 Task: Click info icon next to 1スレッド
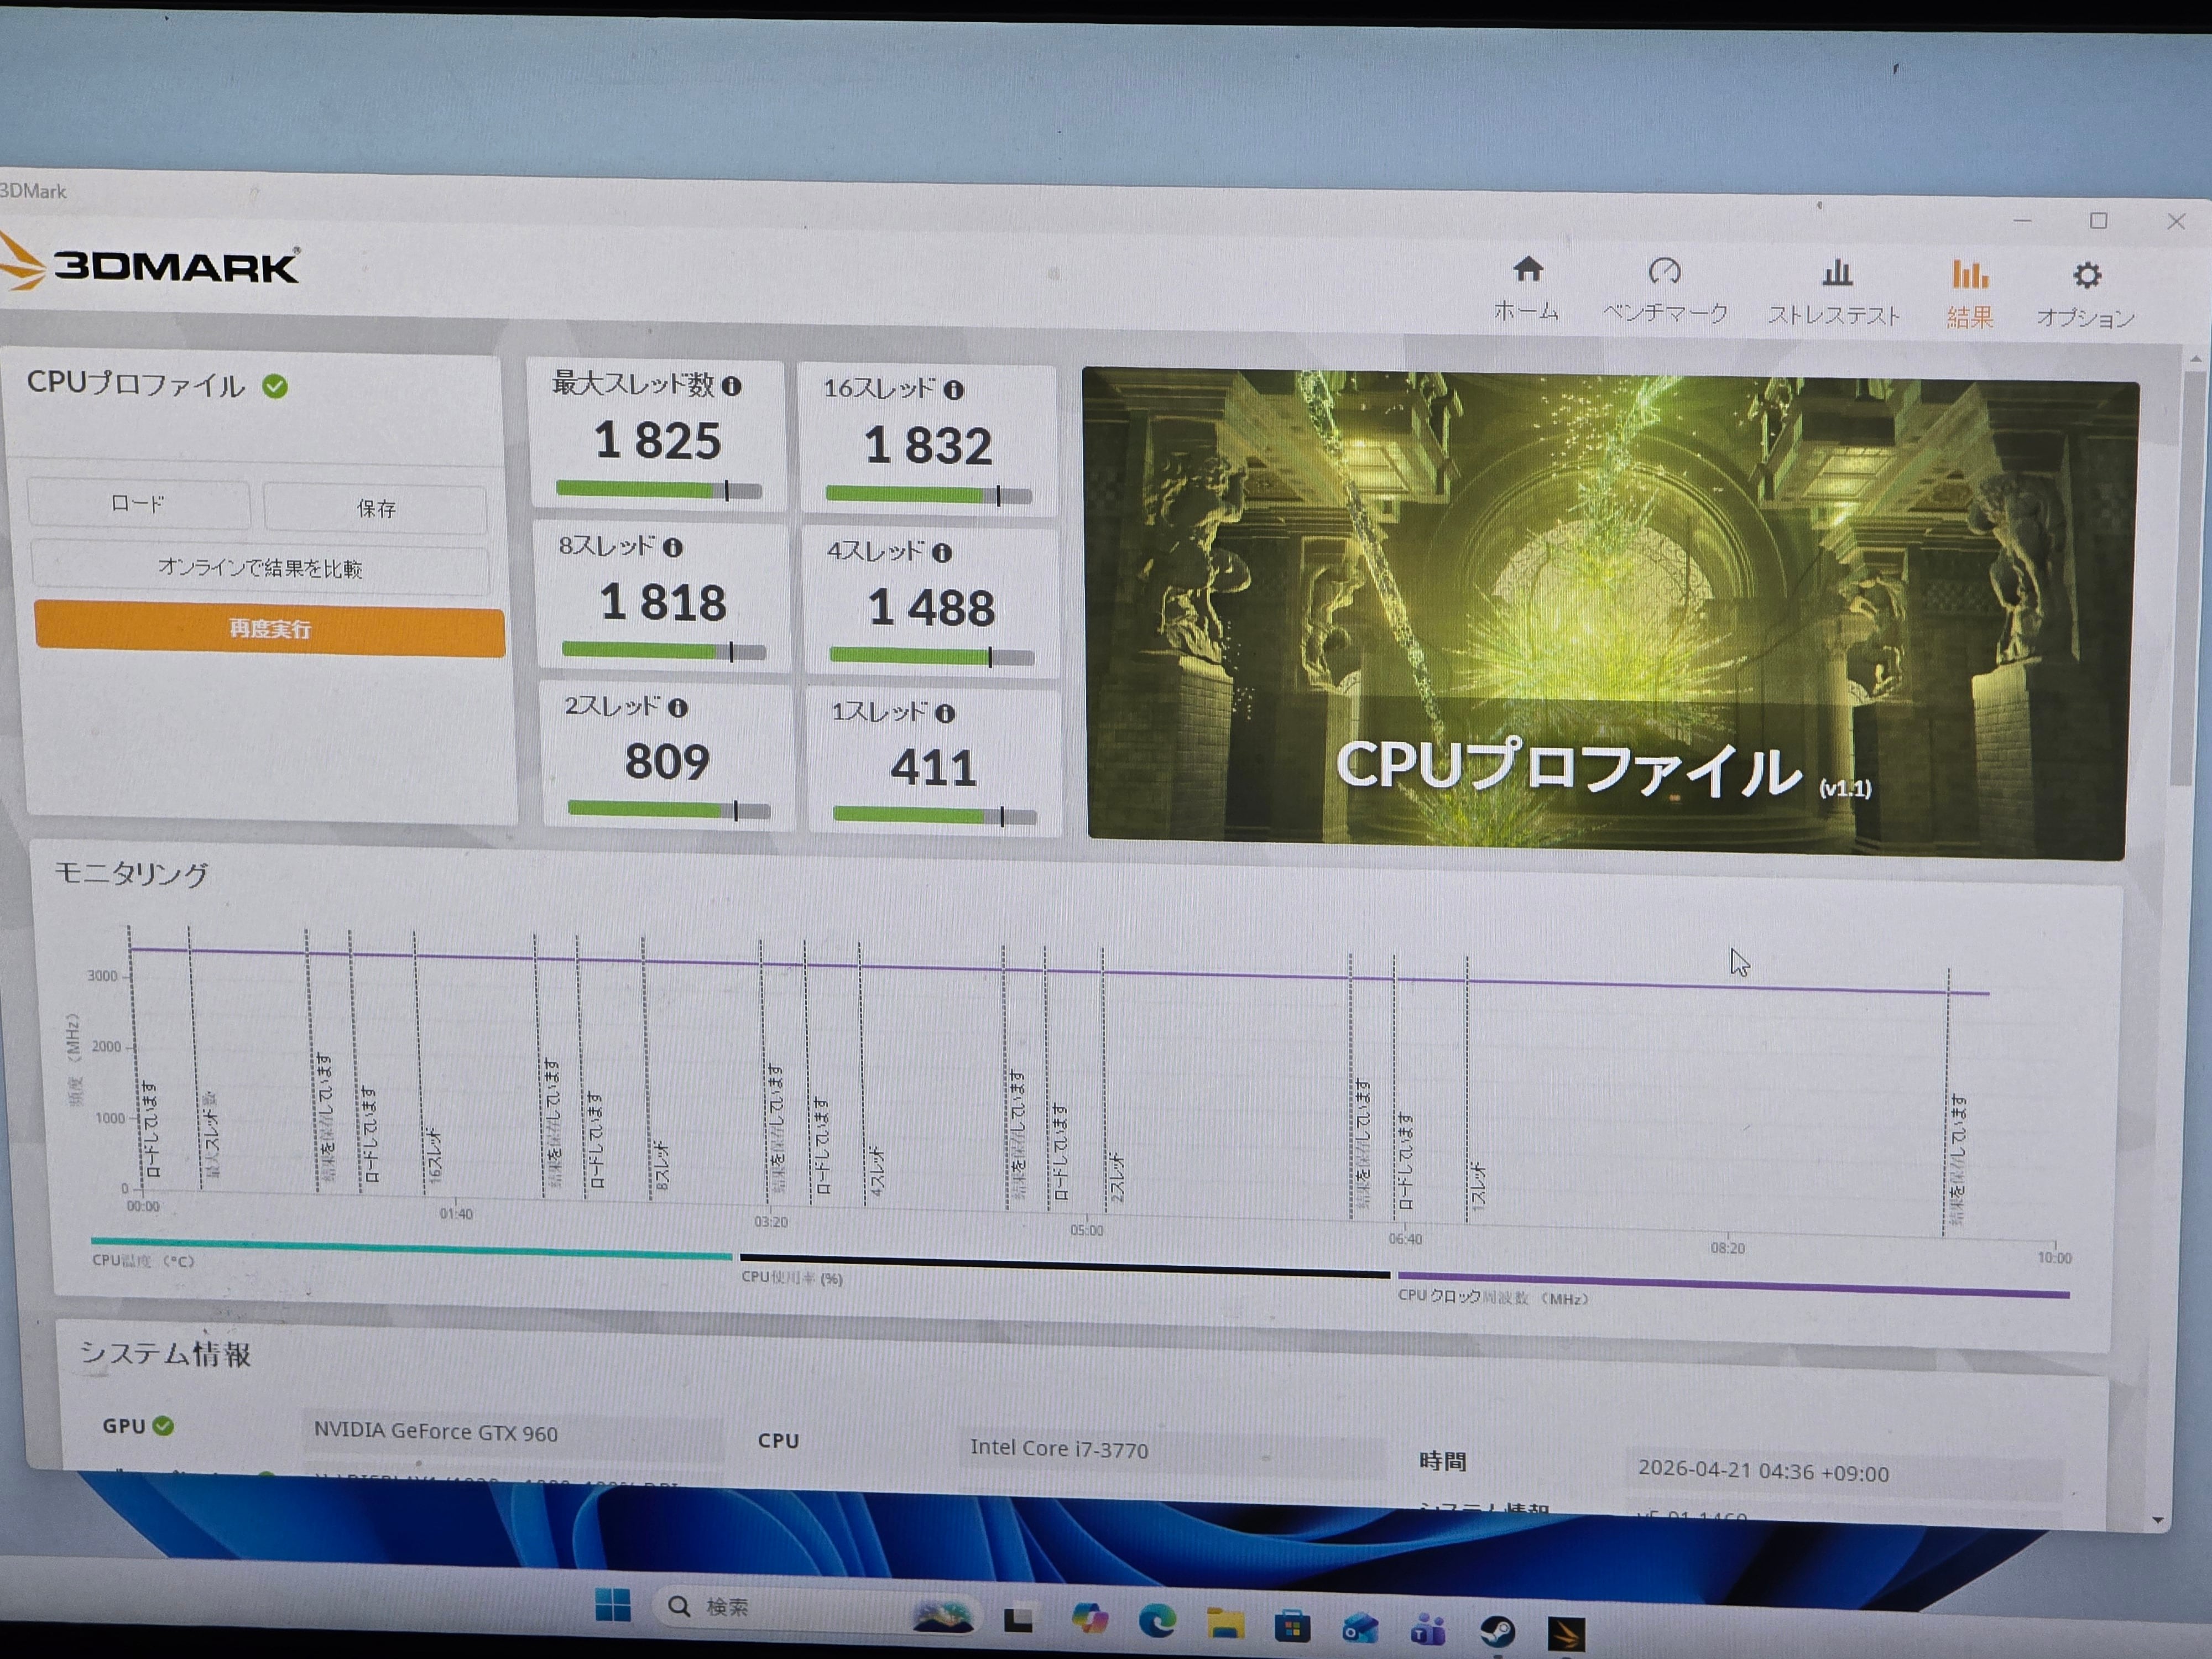945,713
